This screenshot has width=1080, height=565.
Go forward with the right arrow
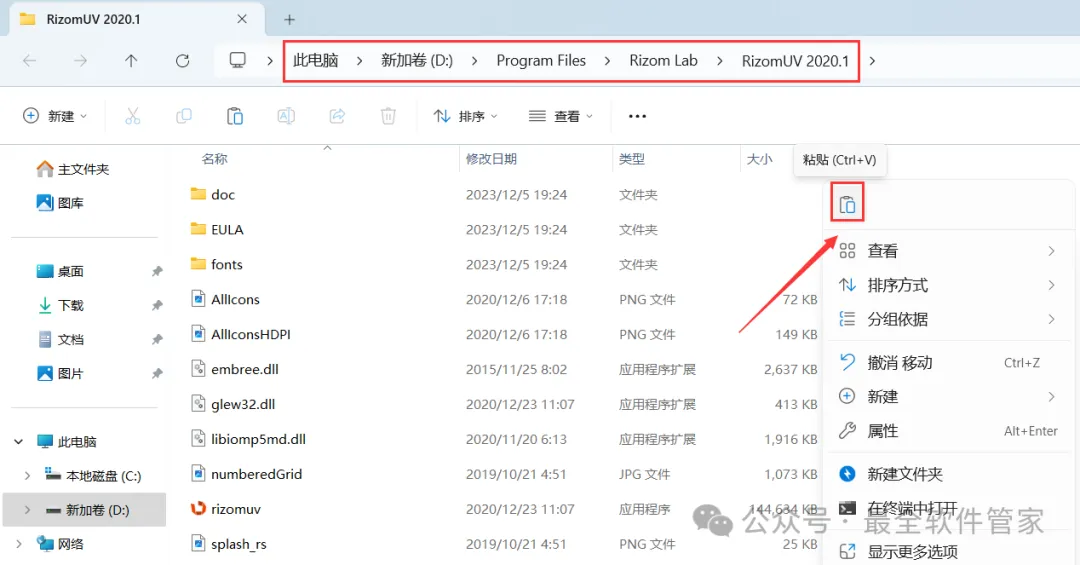pos(81,61)
